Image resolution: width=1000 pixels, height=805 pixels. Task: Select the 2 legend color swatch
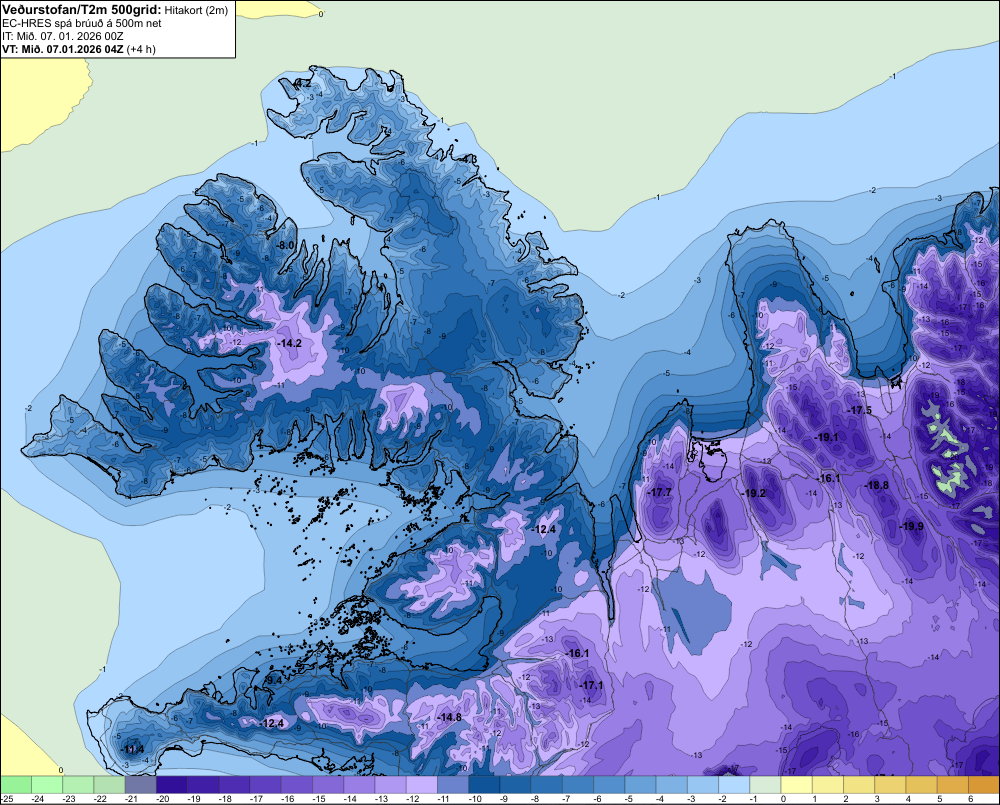pos(859,784)
